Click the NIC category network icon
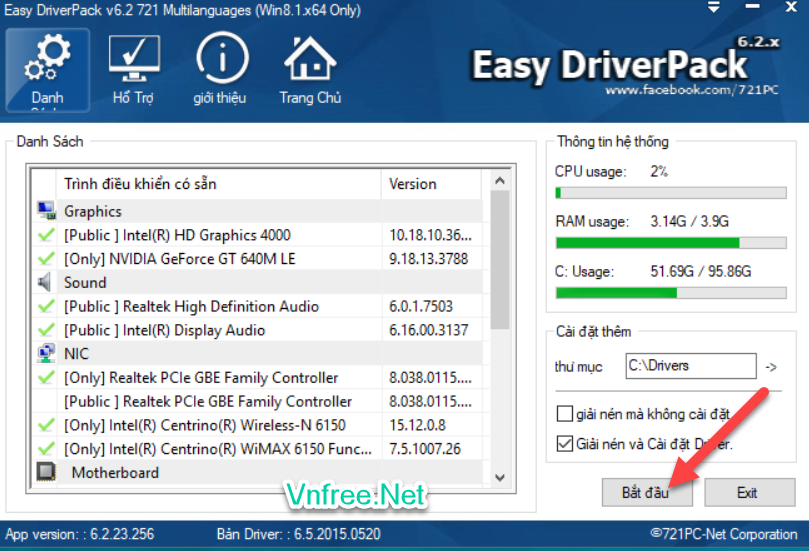The image size is (809, 551). [46, 353]
